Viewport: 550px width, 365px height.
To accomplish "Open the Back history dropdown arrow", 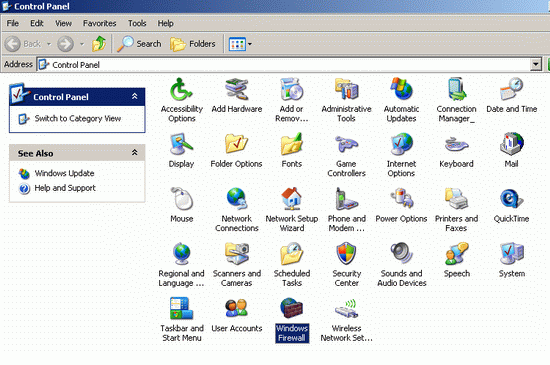I will tap(49, 44).
